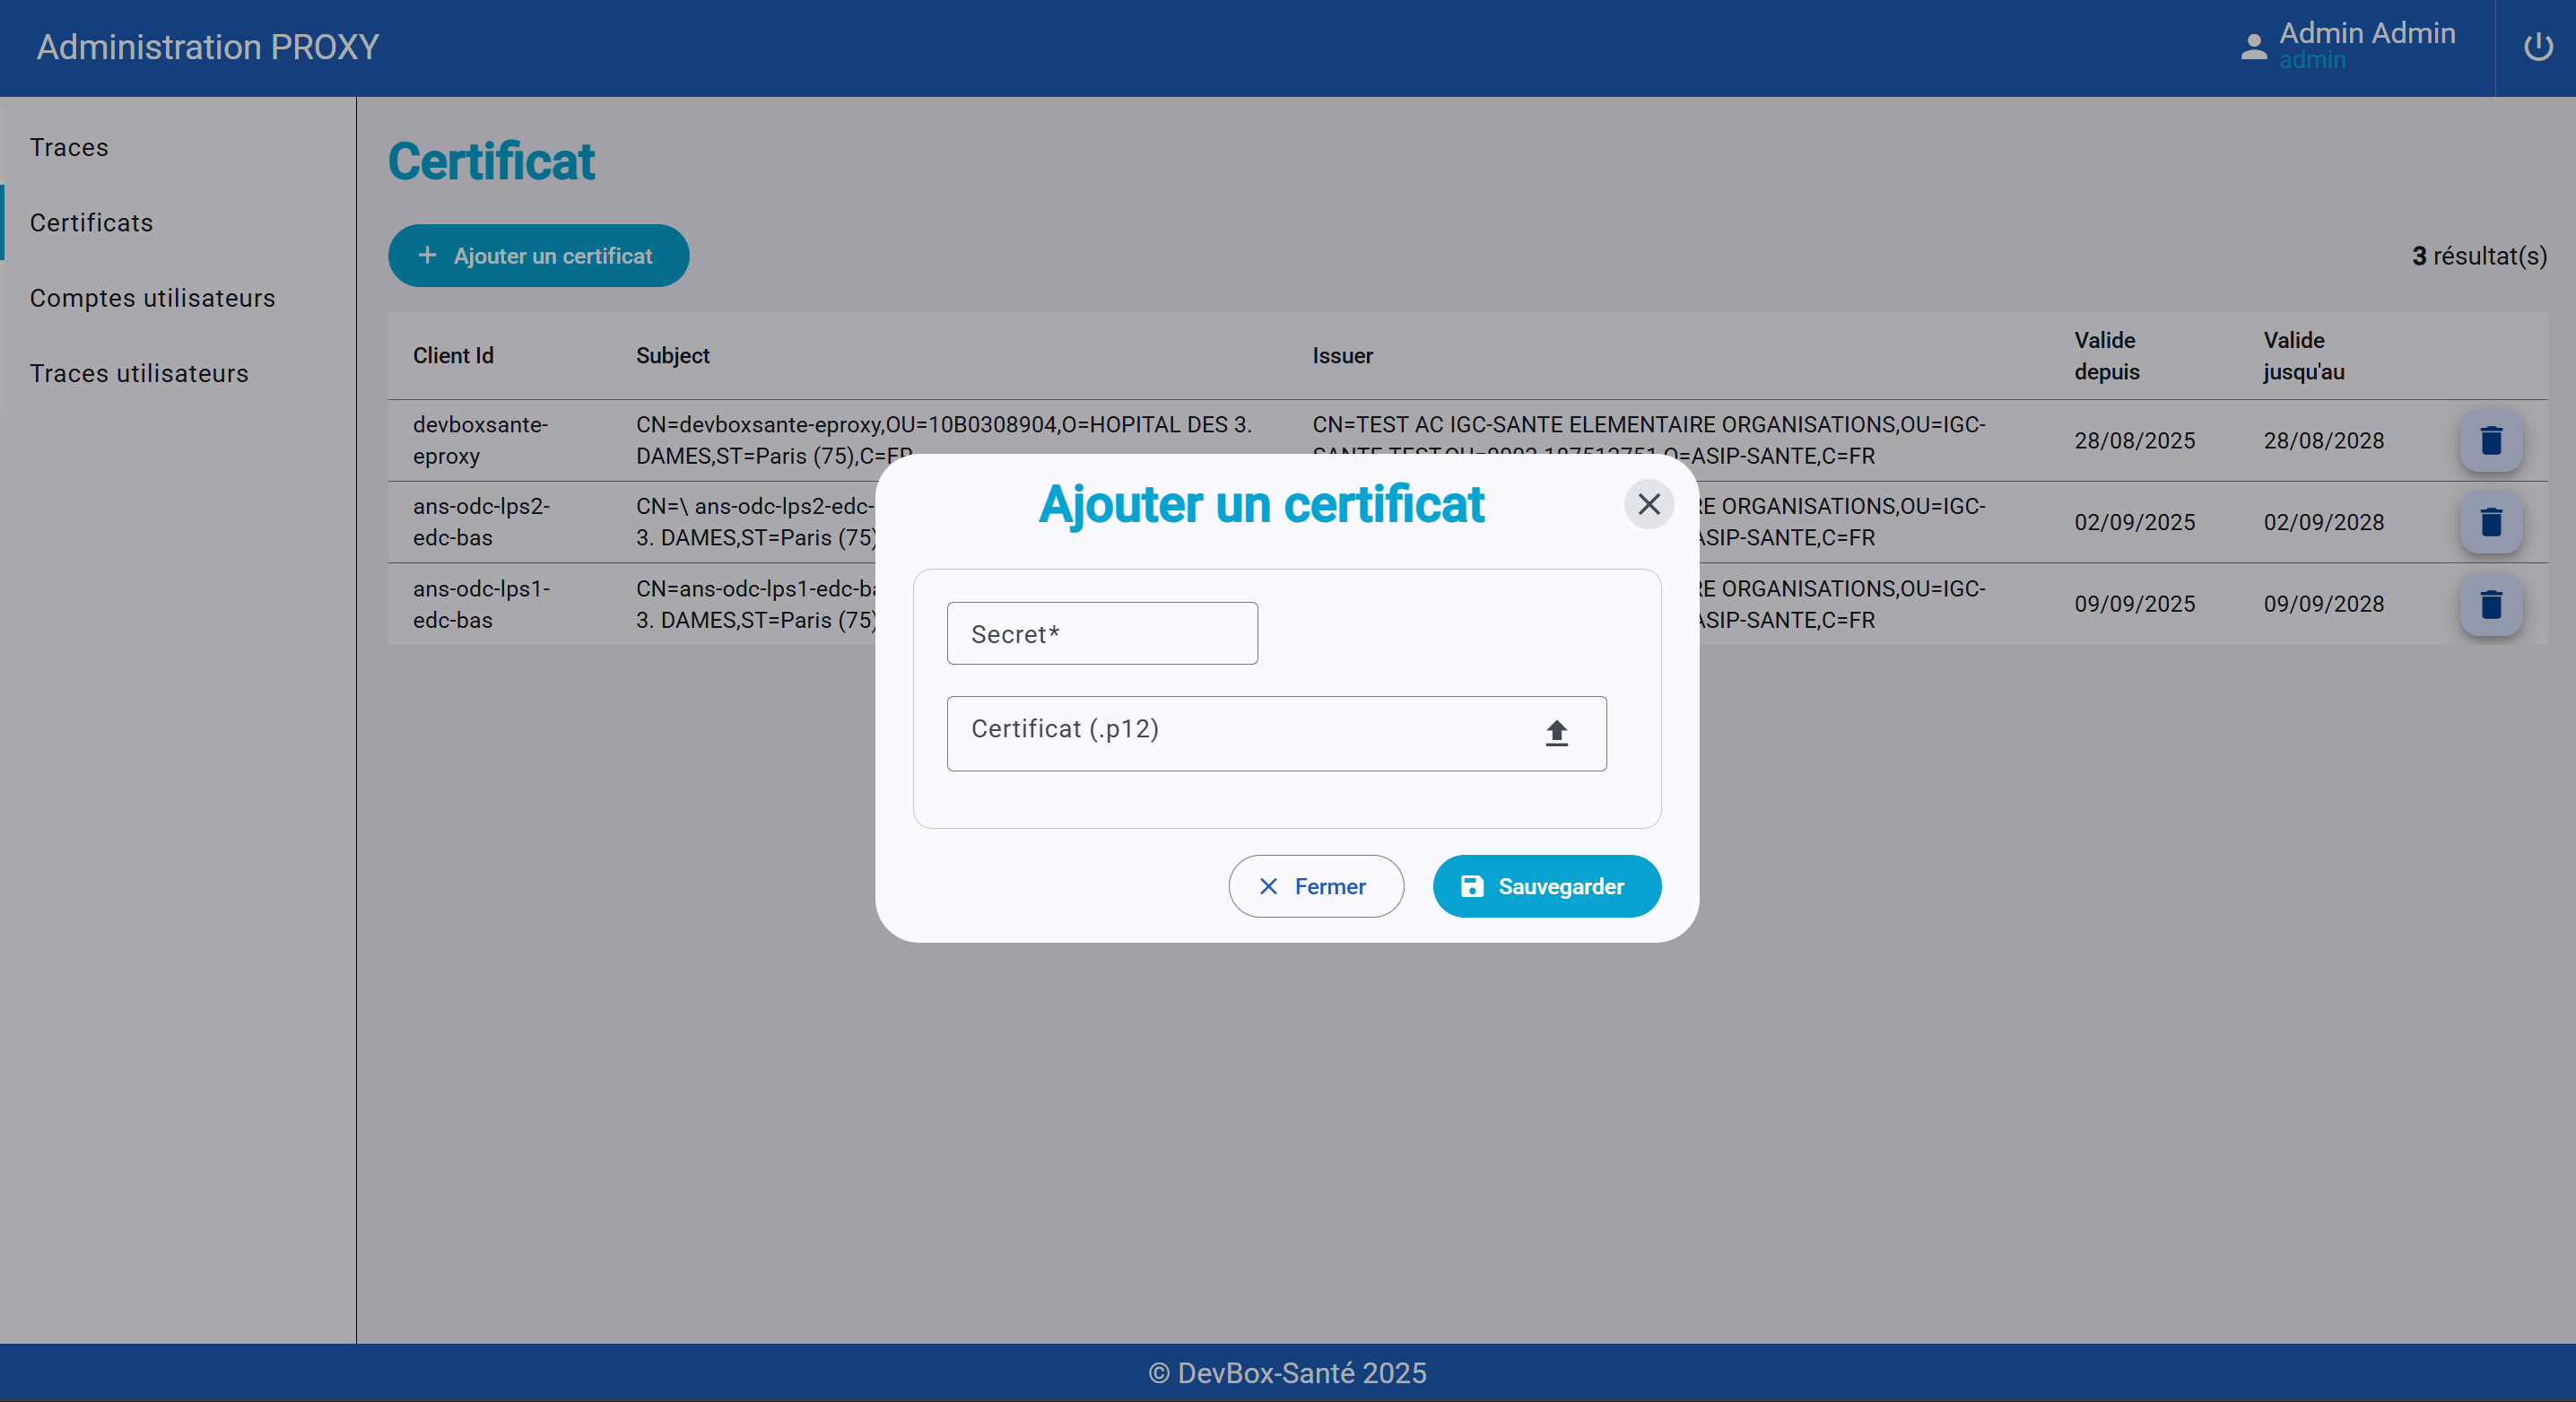The image size is (2576, 1402).
Task: Click the Ajouter un certificat button
Action: [x=538, y=255]
